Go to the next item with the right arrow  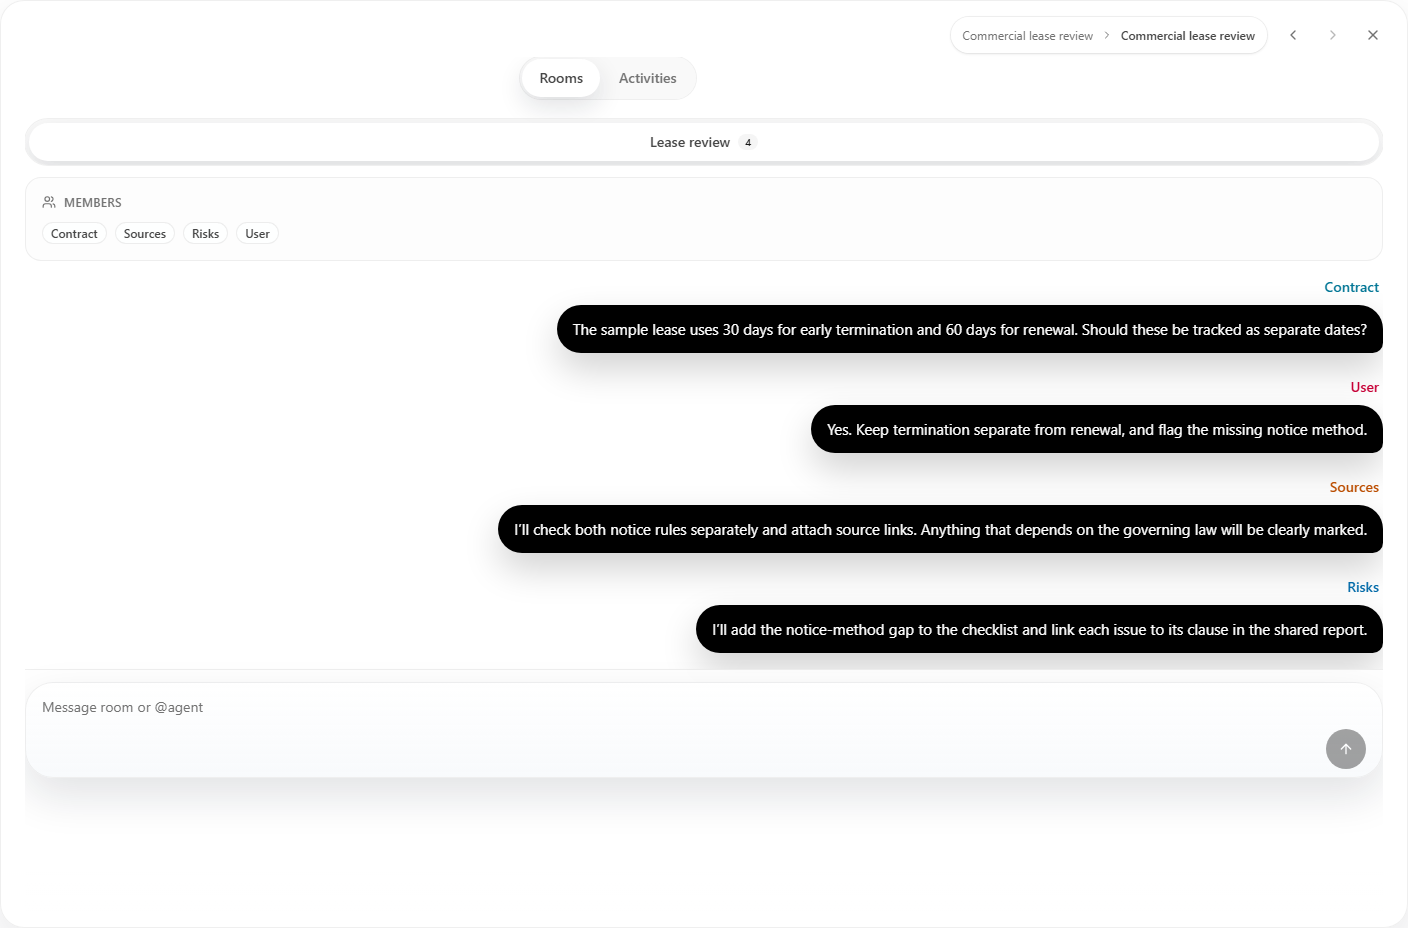click(1332, 35)
